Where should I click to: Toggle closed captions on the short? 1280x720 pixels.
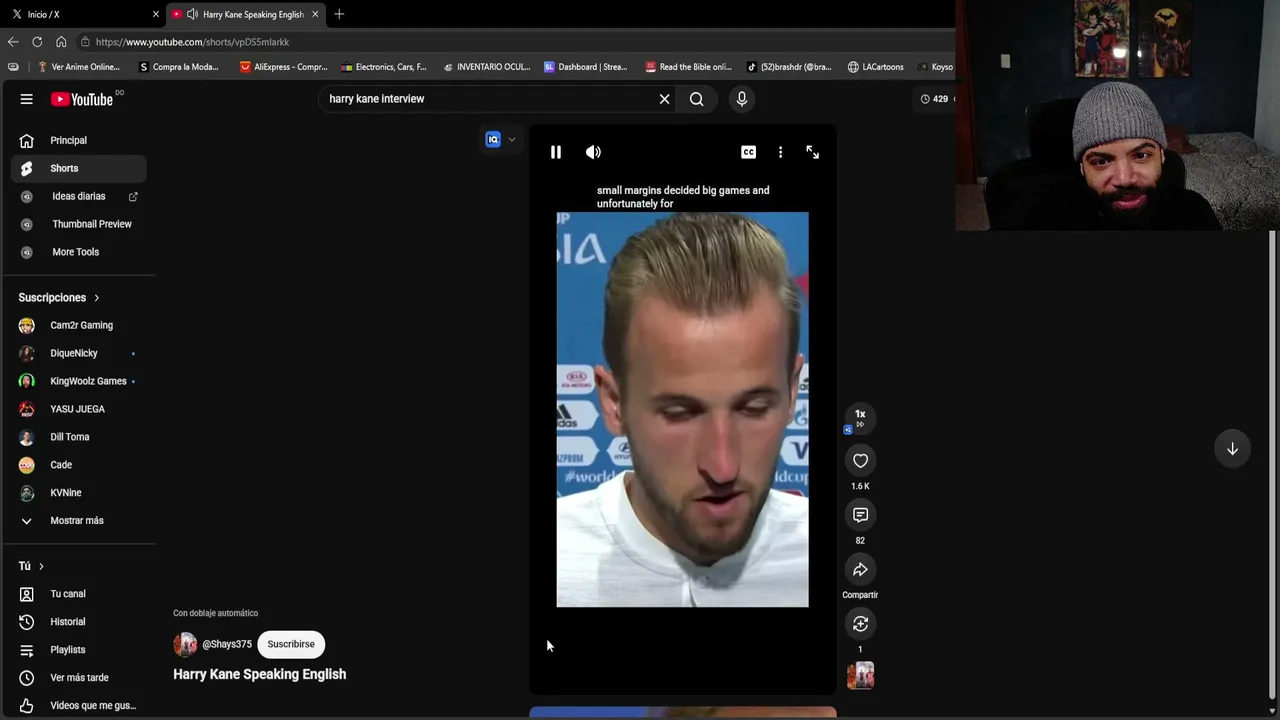pyautogui.click(x=748, y=152)
